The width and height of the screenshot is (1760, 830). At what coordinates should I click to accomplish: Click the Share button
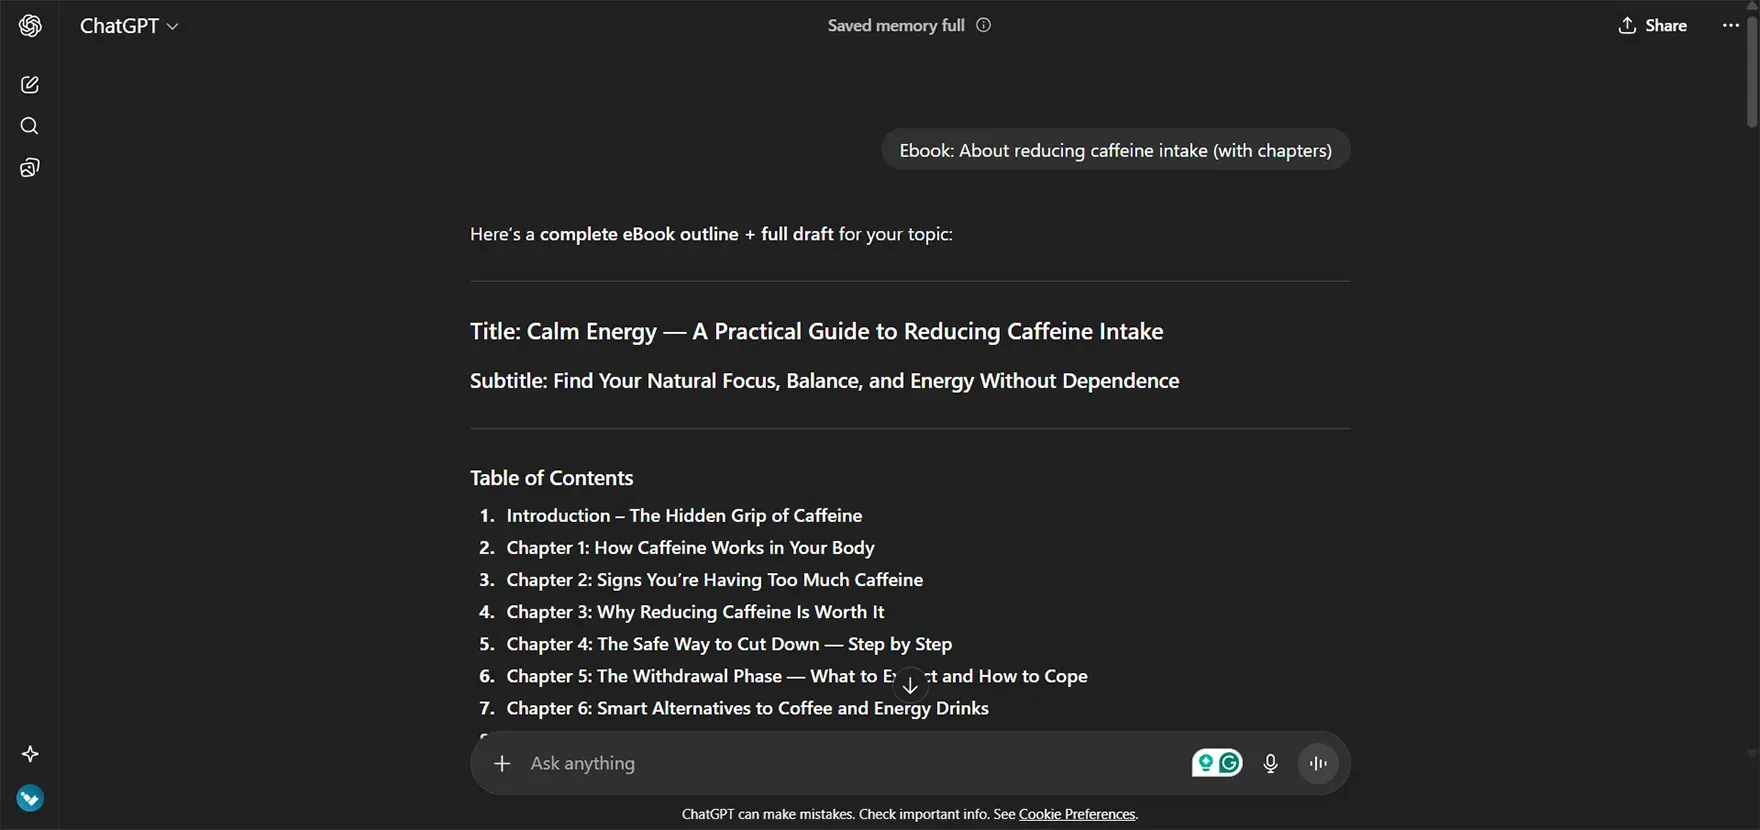click(x=1652, y=26)
